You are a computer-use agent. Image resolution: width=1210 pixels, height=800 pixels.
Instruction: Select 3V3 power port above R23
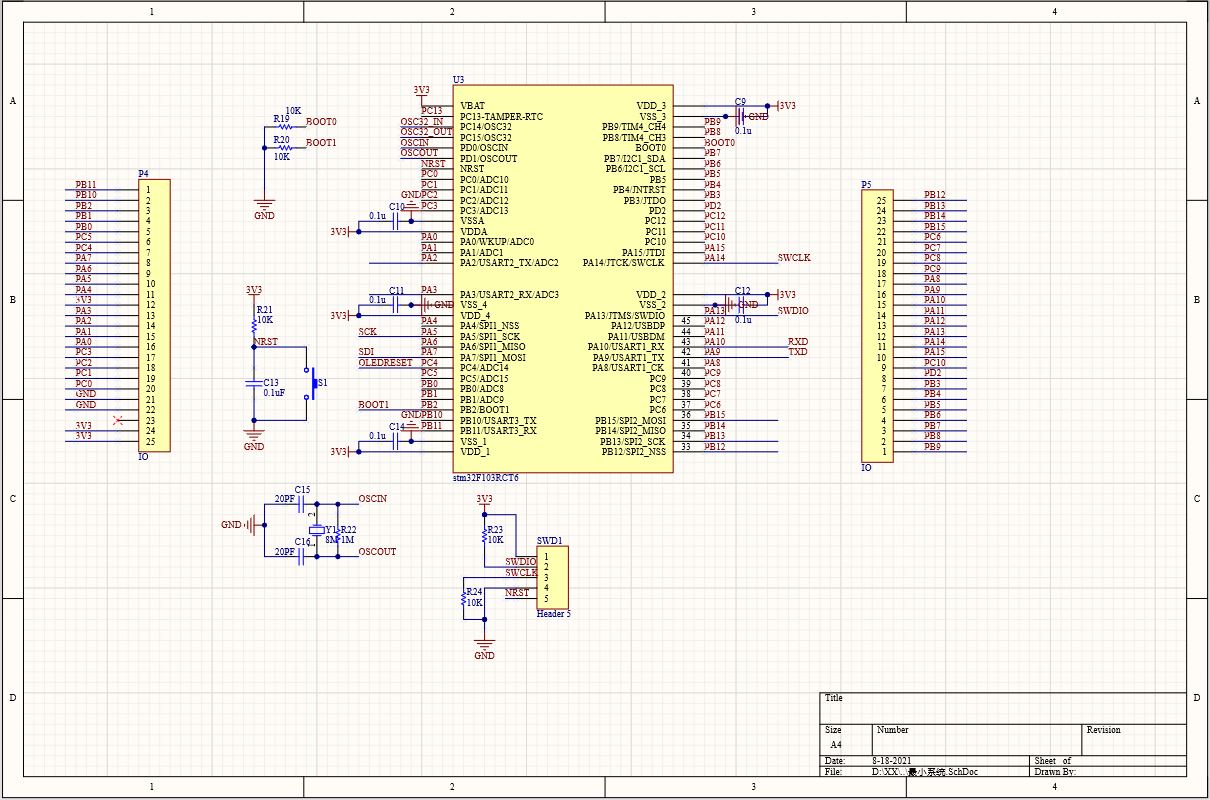(484, 502)
